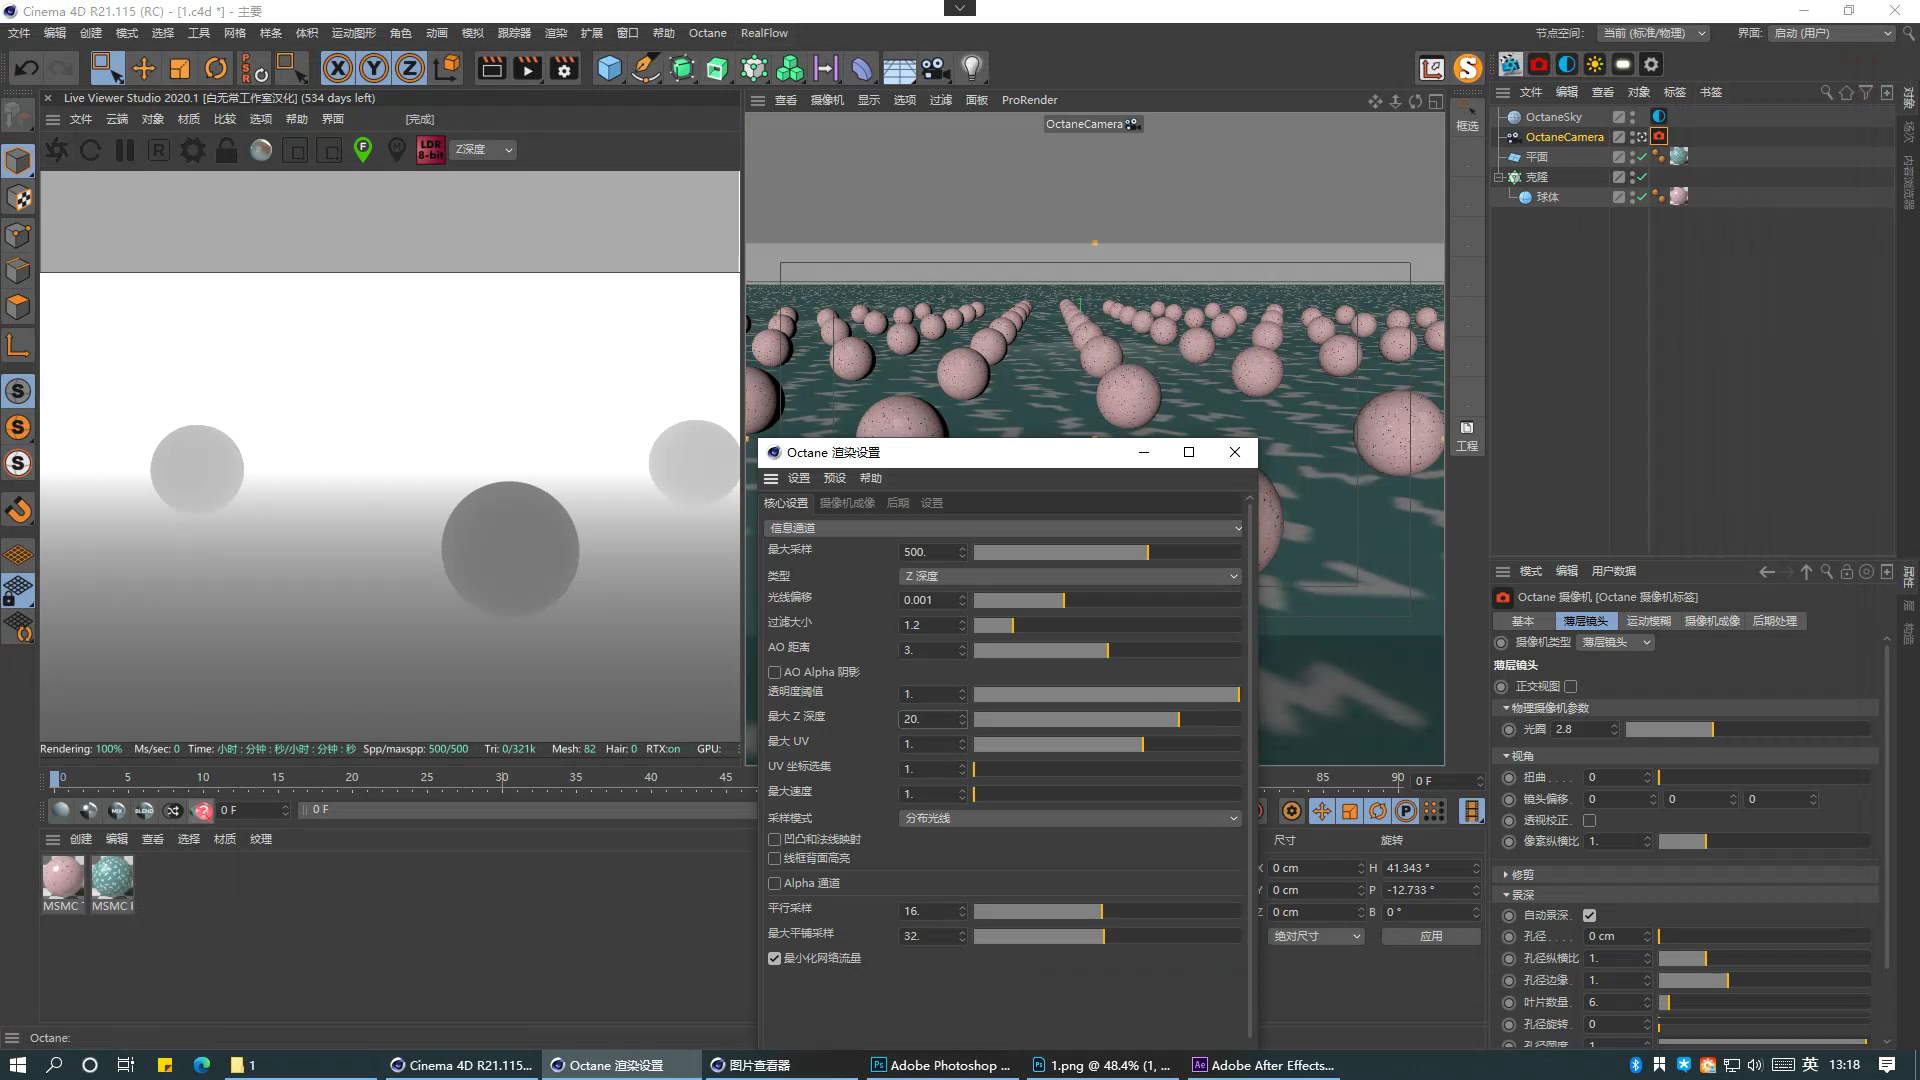Open 云端 menu in Live Viewer
The image size is (1920, 1080).
coord(117,119)
